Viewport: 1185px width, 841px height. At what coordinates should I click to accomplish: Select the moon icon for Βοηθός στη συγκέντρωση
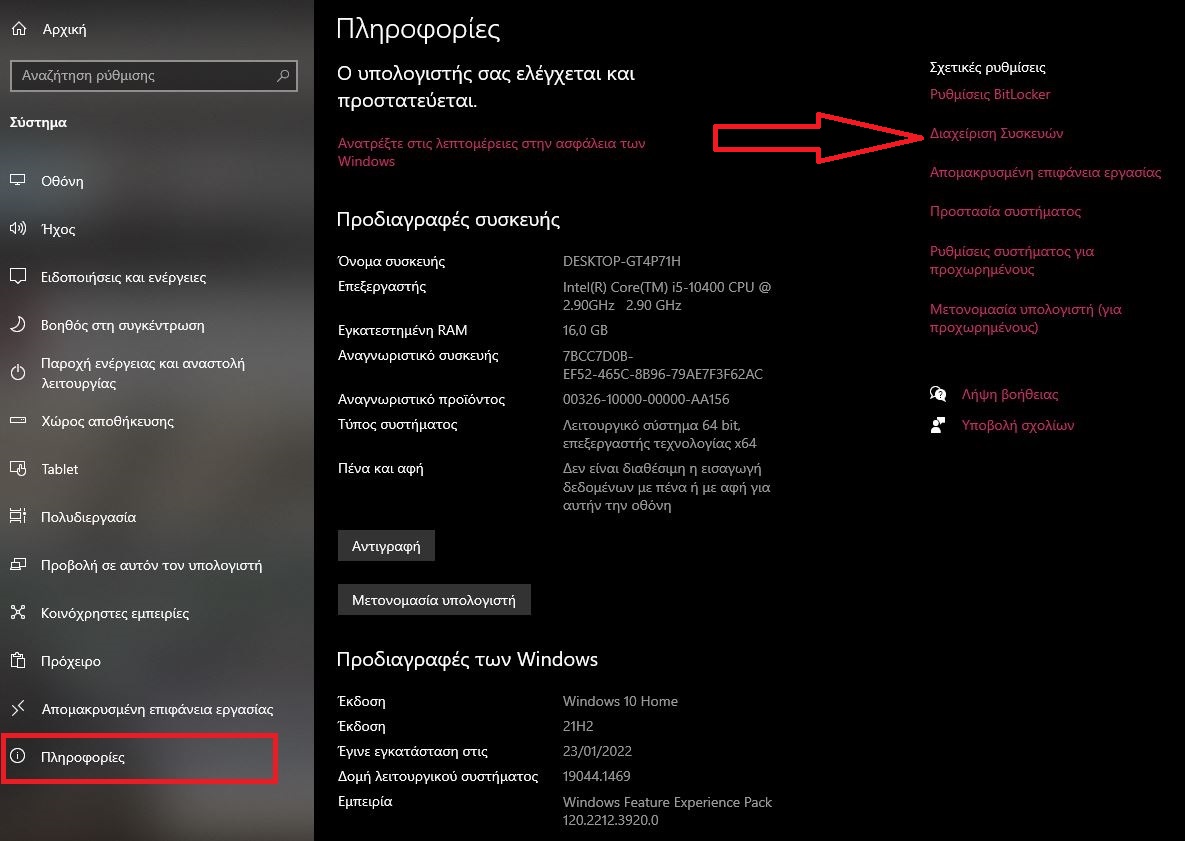click(18, 325)
